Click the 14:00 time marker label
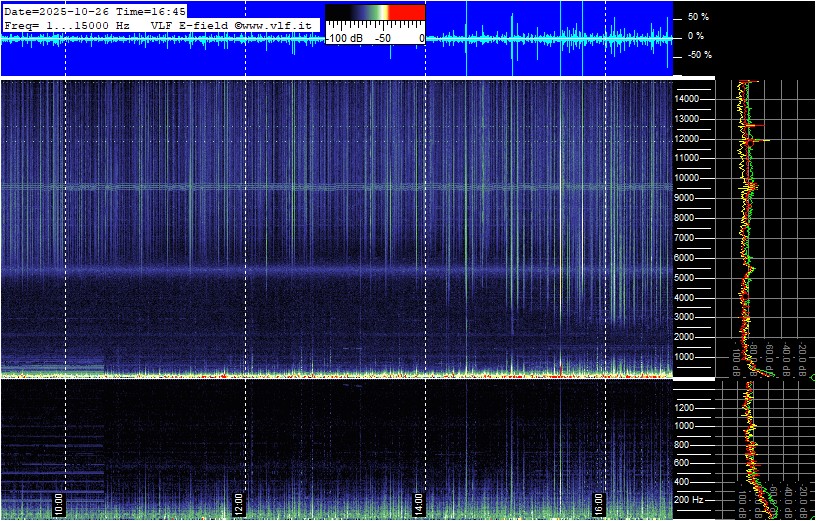 [x=419, y=502]
